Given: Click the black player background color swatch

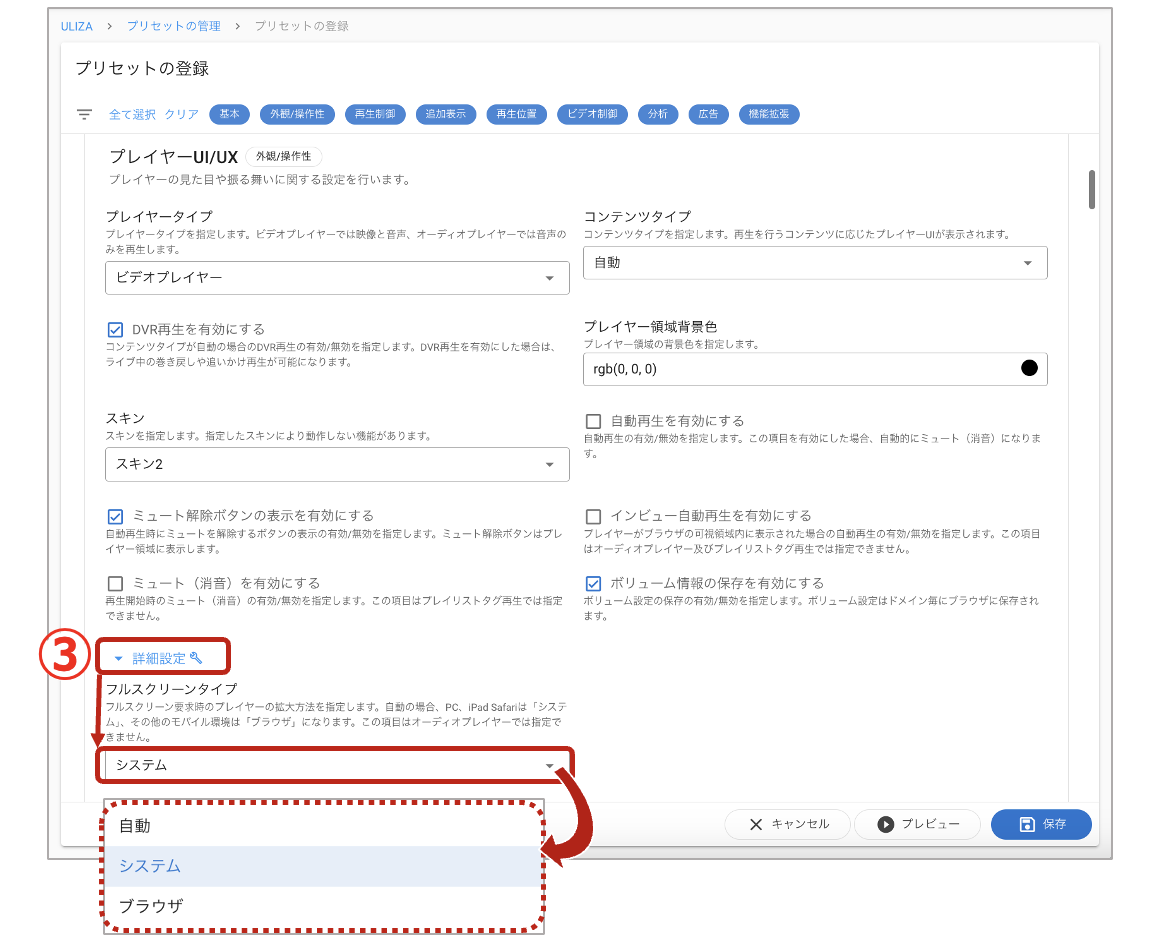Looking at the screenshot, I should pyautogui.click(x=1029, y=368).
